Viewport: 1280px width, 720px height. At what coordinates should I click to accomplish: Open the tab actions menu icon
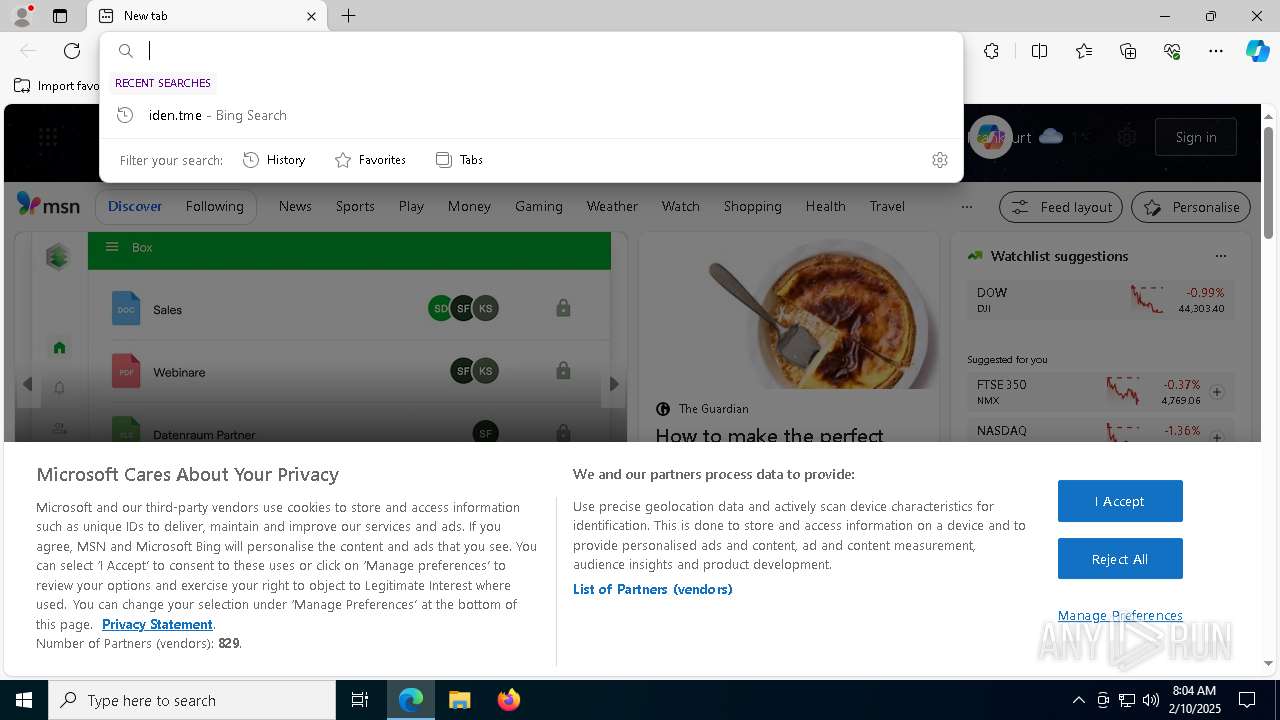click(60, 16)
